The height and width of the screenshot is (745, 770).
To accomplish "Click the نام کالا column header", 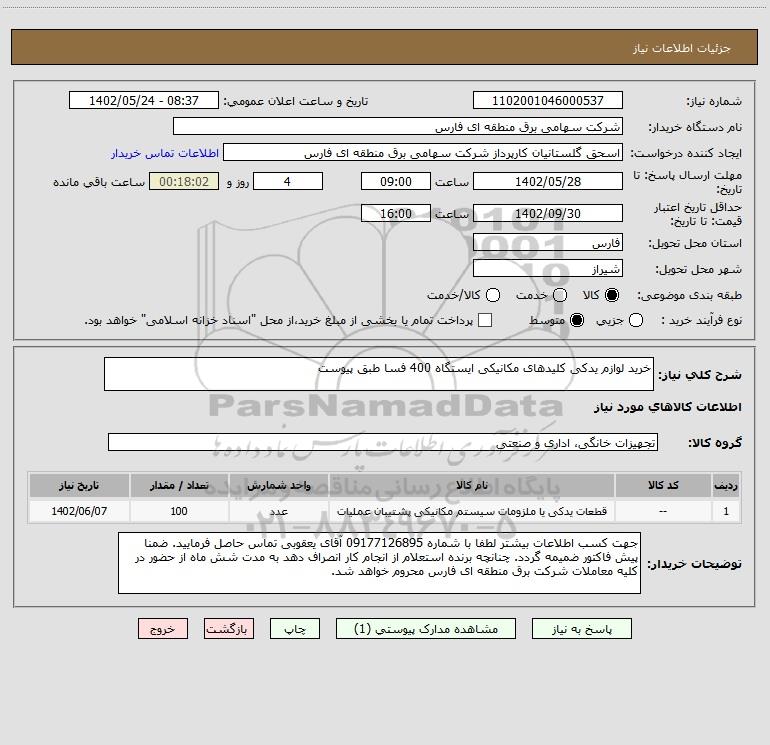I will 471,485.
